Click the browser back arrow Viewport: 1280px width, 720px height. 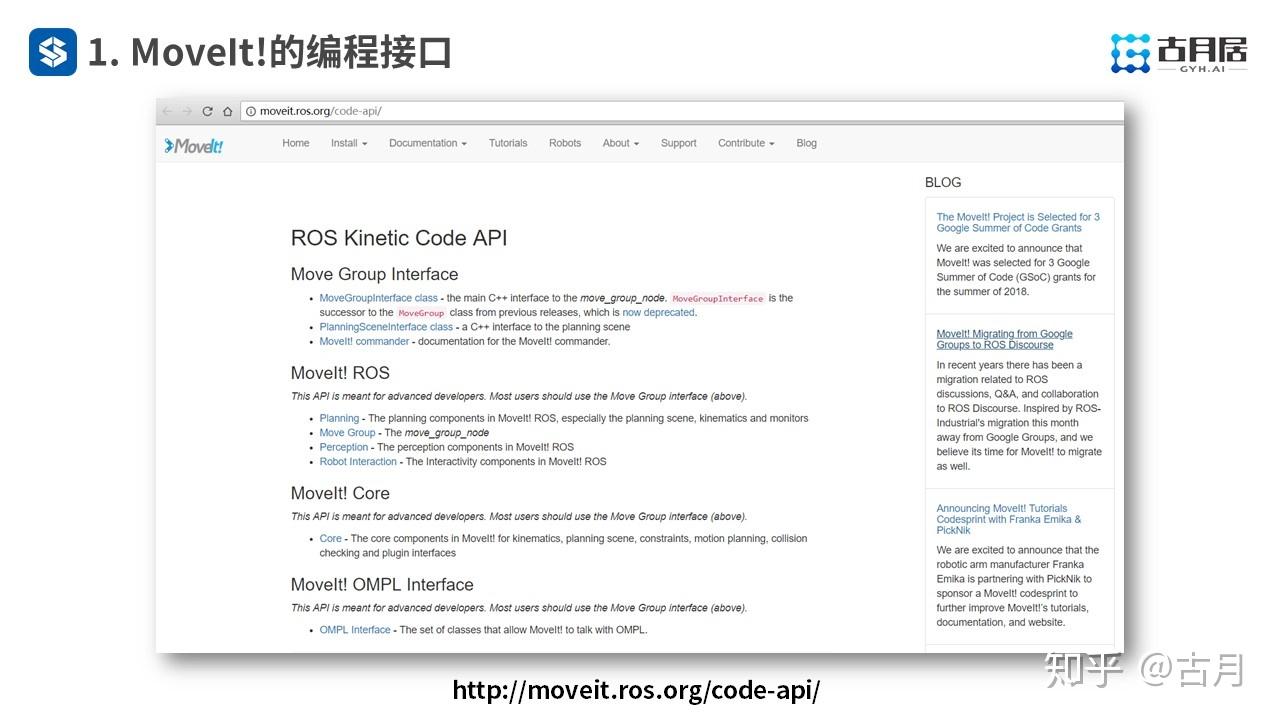tap(165, 111)
